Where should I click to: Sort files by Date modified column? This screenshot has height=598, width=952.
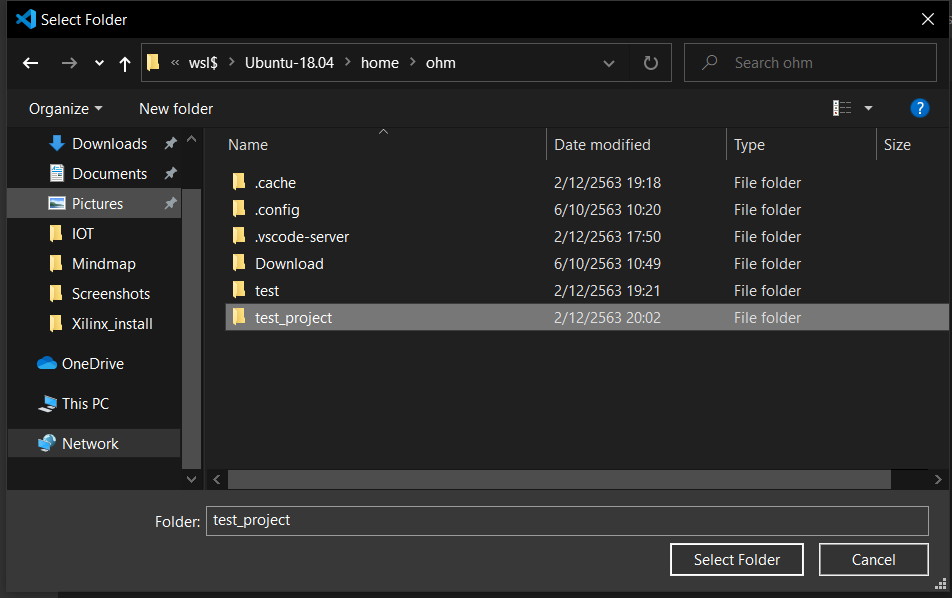click(x=602, y=145)
